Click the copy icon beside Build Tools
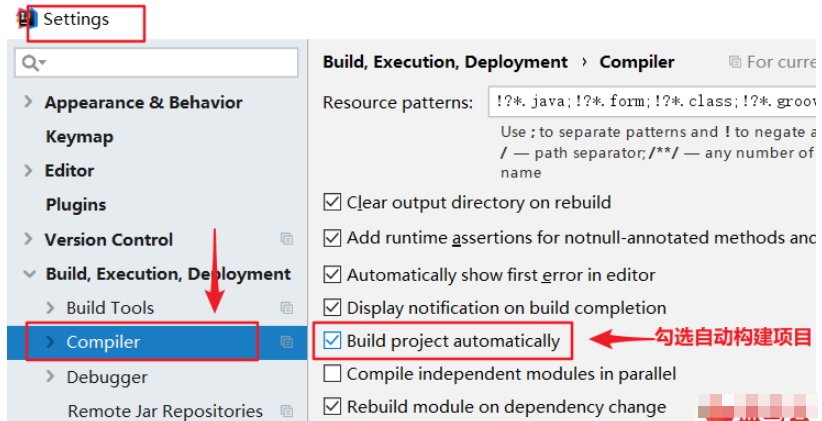Screen dimensions: 822x421 click(287, 308)
